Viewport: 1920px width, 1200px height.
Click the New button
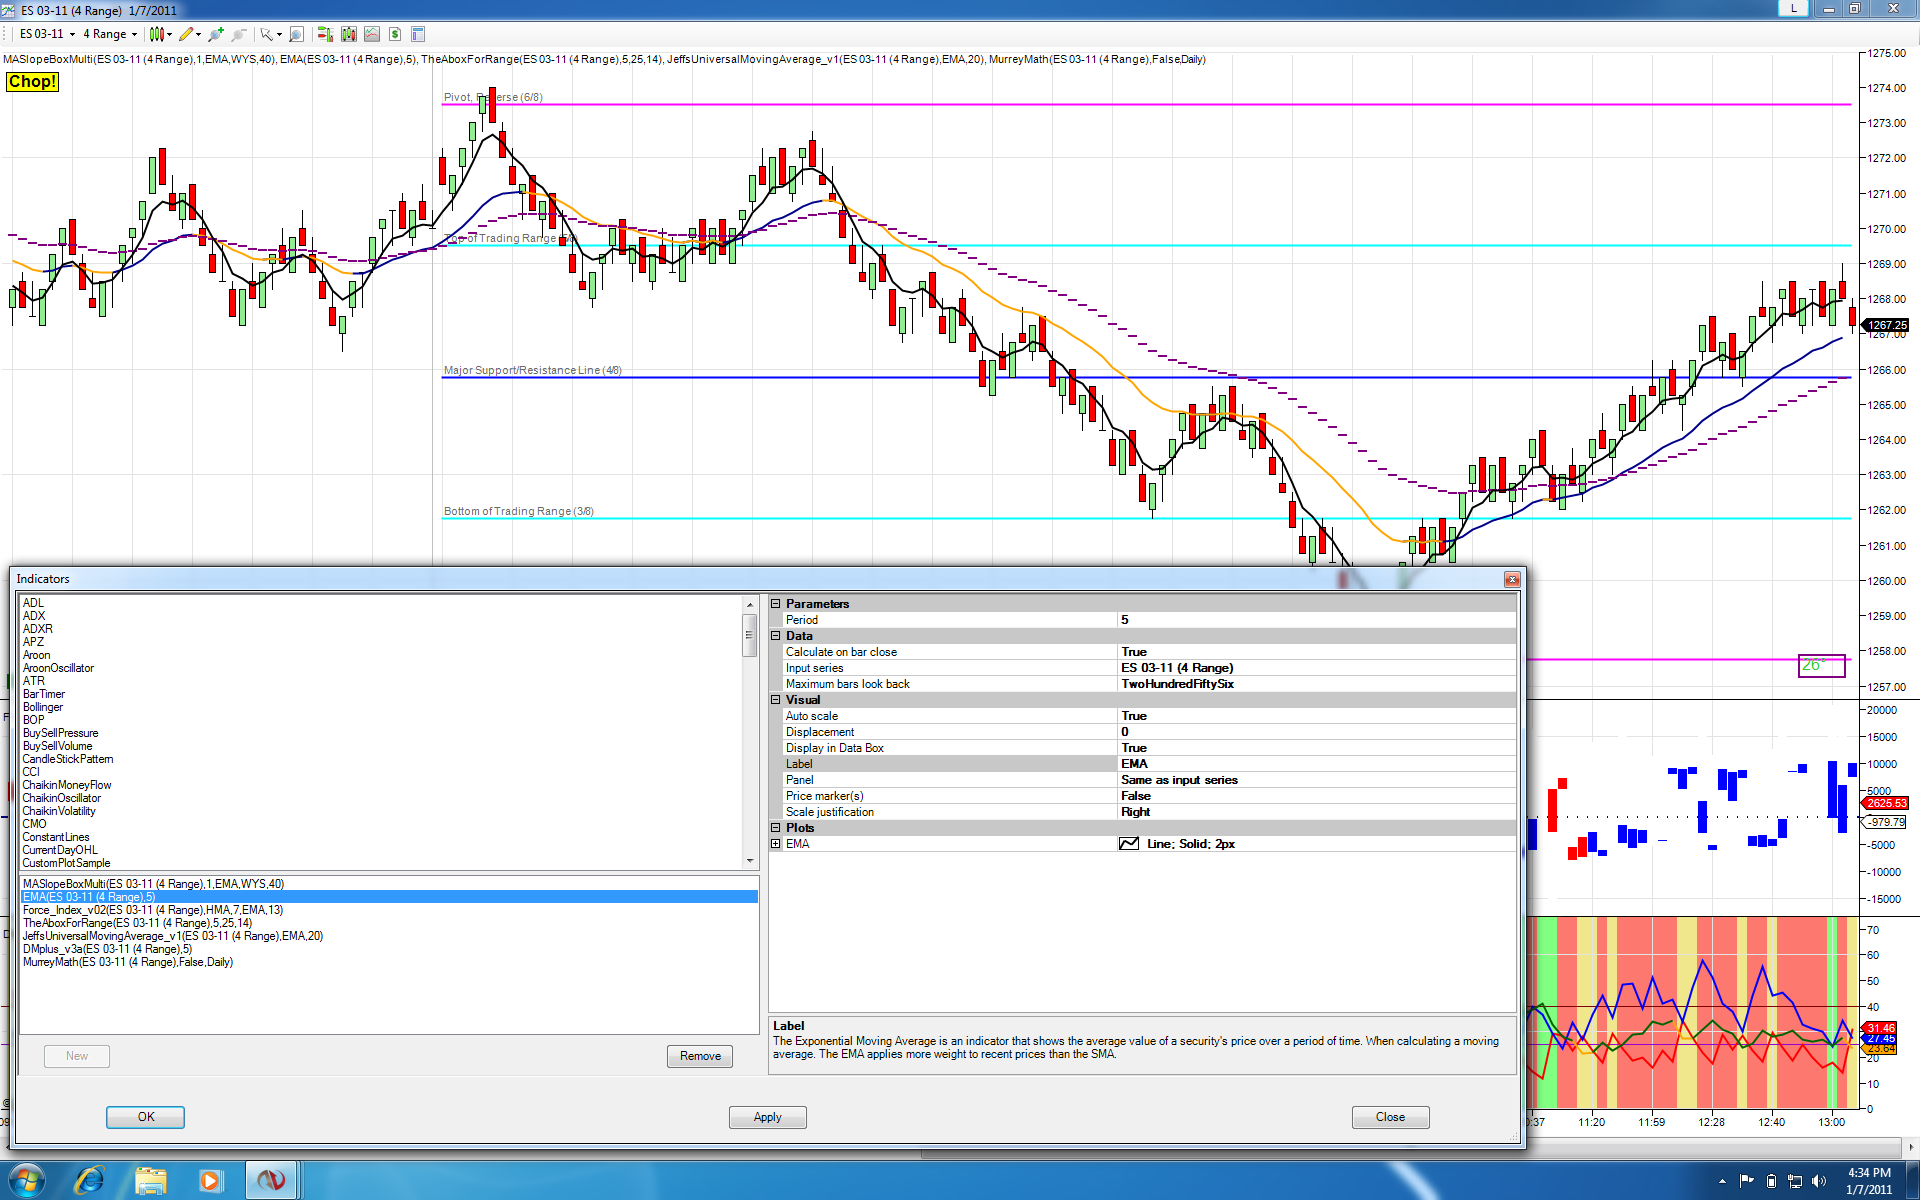(77, 1056)
